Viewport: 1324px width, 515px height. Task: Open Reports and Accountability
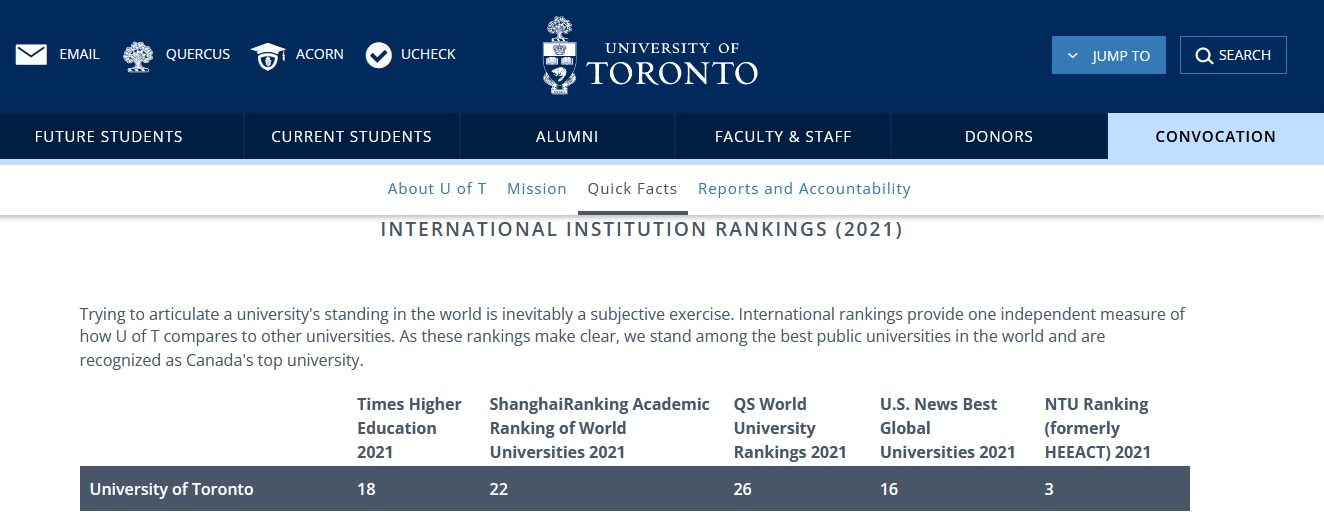[x=804, y=189]
